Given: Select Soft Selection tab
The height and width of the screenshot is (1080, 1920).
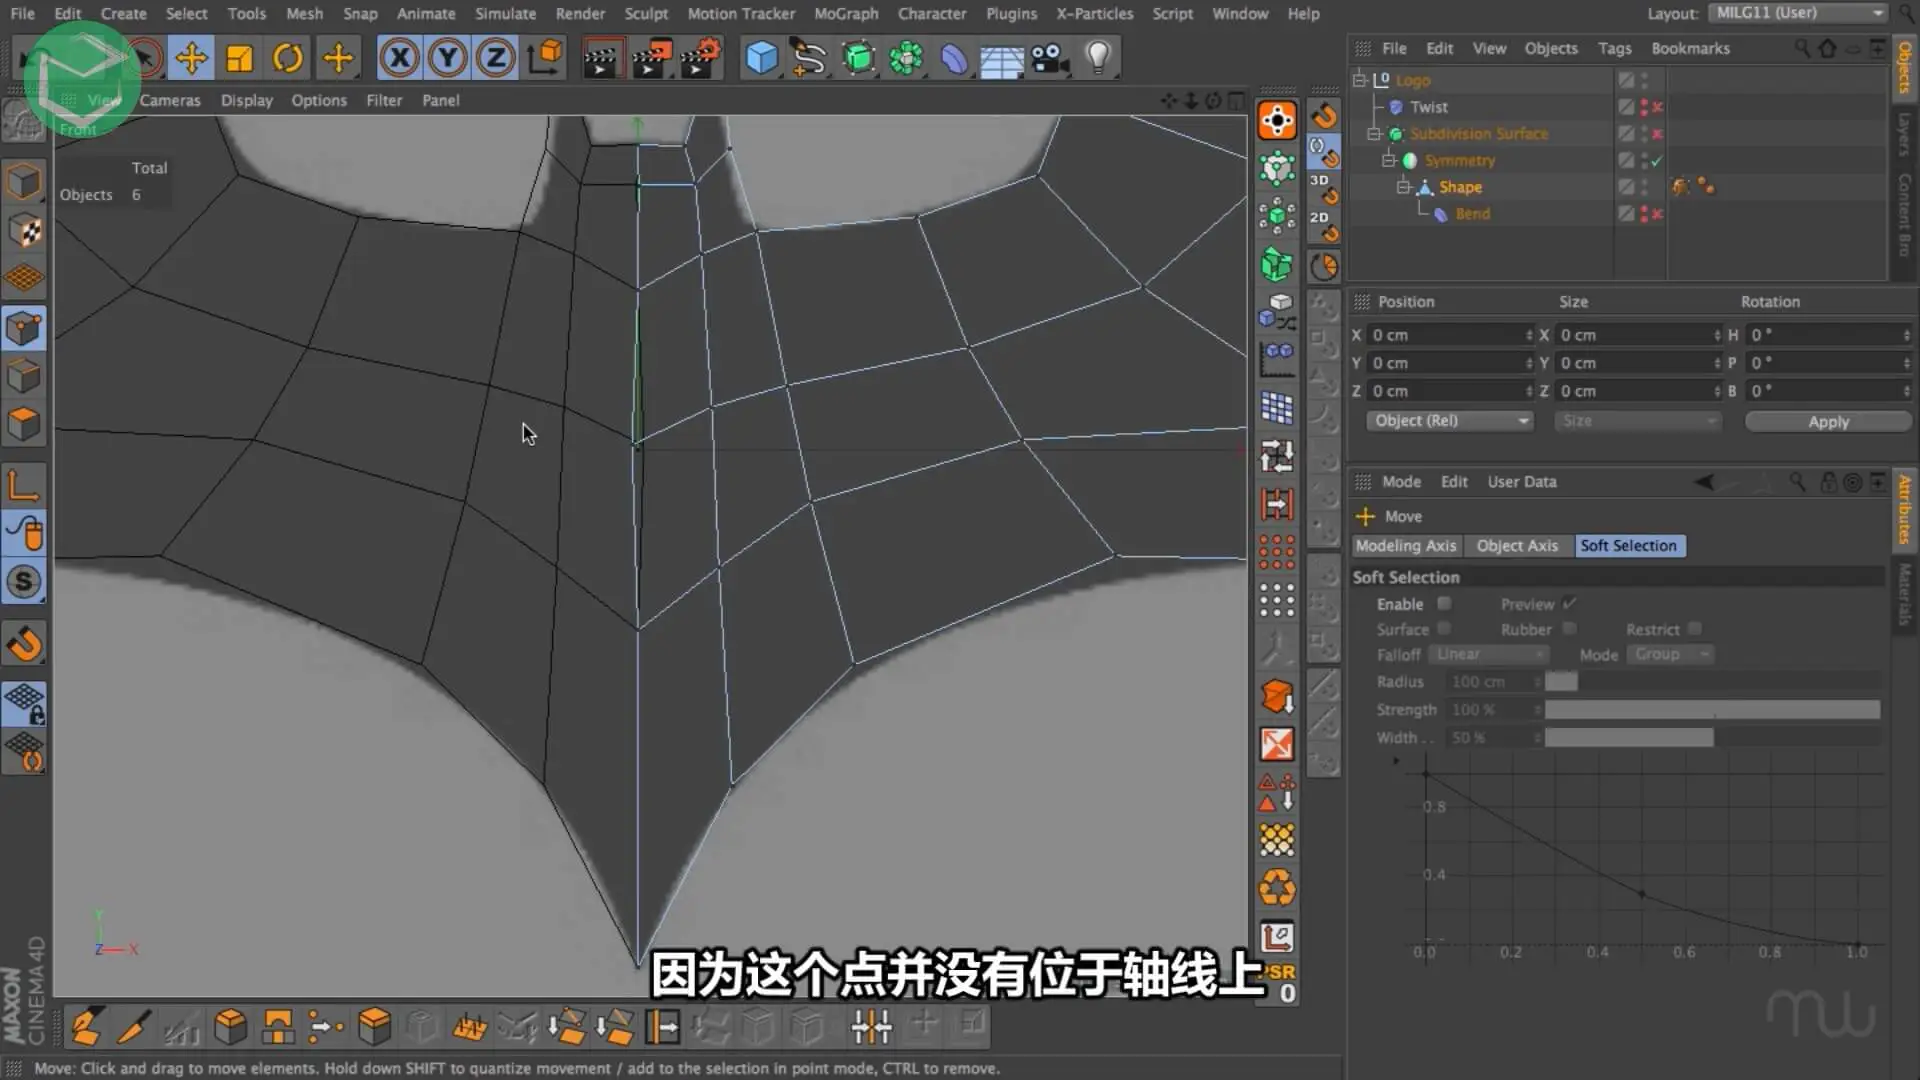Looking at the screenshot, I should tap(1628, 545).
